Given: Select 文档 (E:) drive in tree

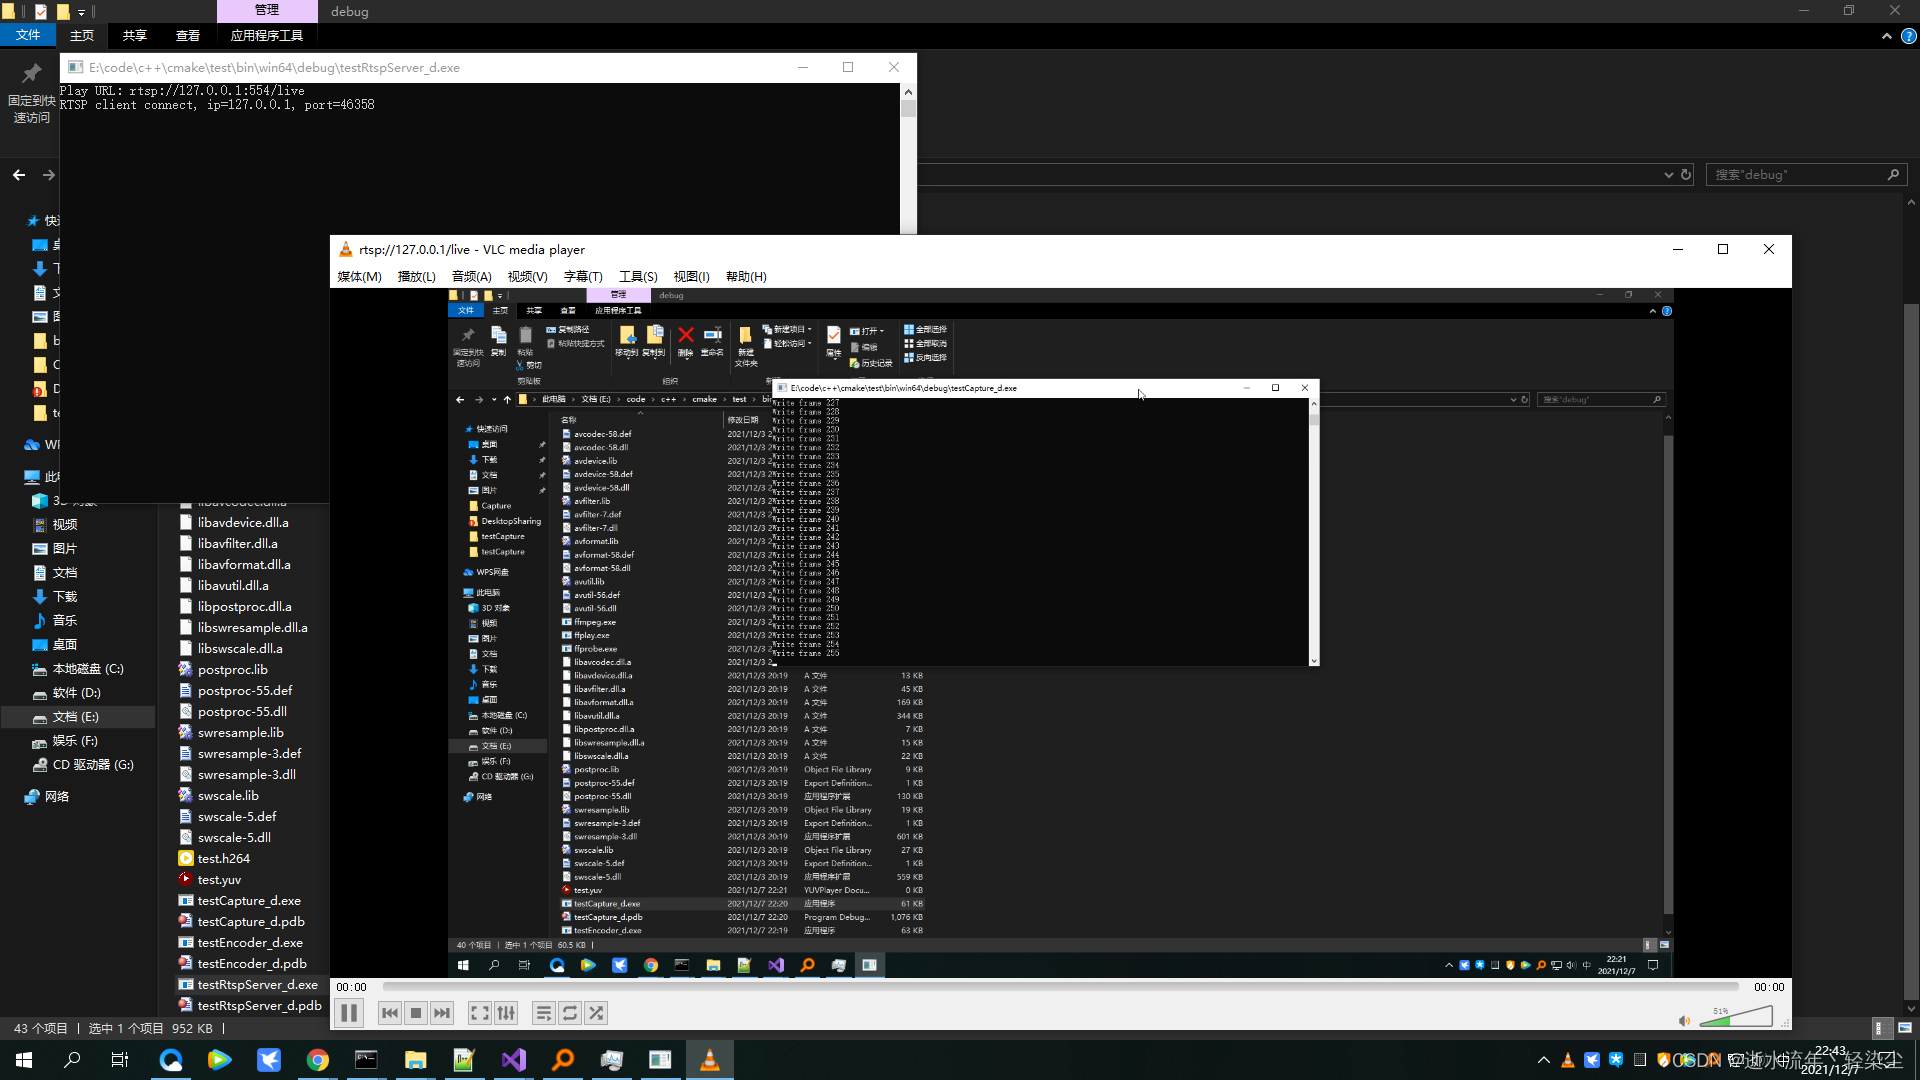Looking at the screenshot, I should pos(77,717).
